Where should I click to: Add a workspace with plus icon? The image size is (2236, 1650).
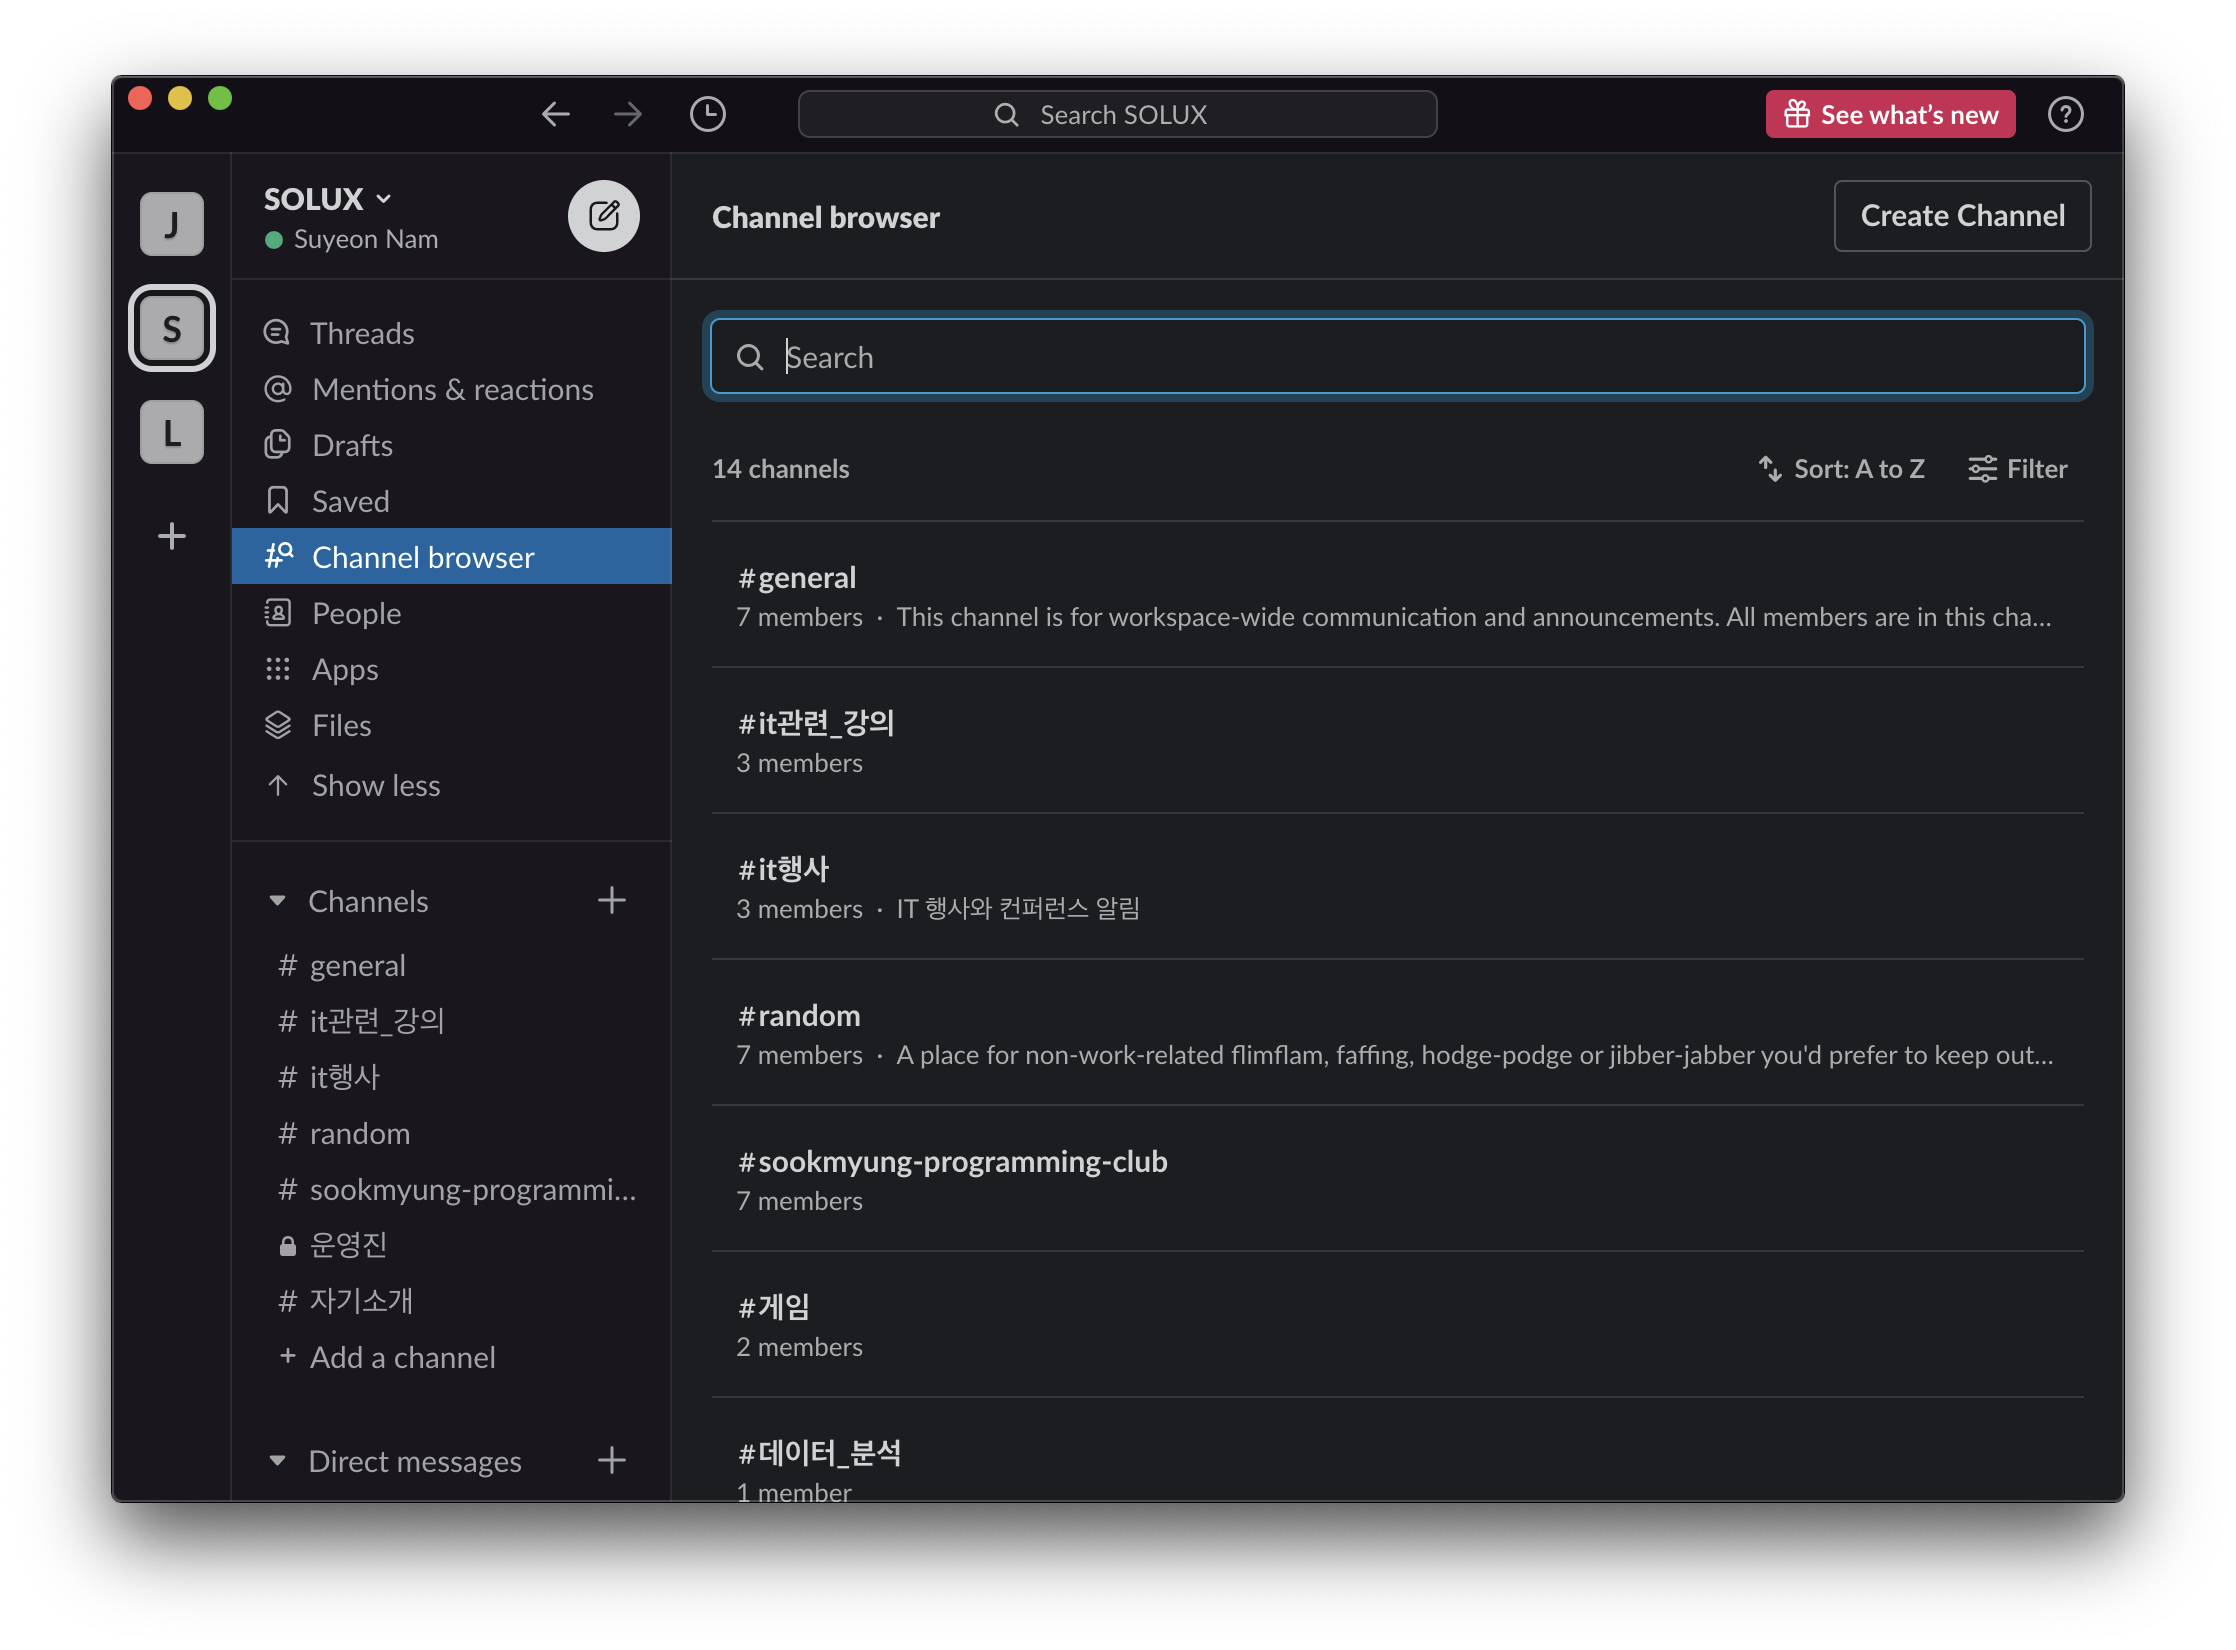(x=172, y=536)
